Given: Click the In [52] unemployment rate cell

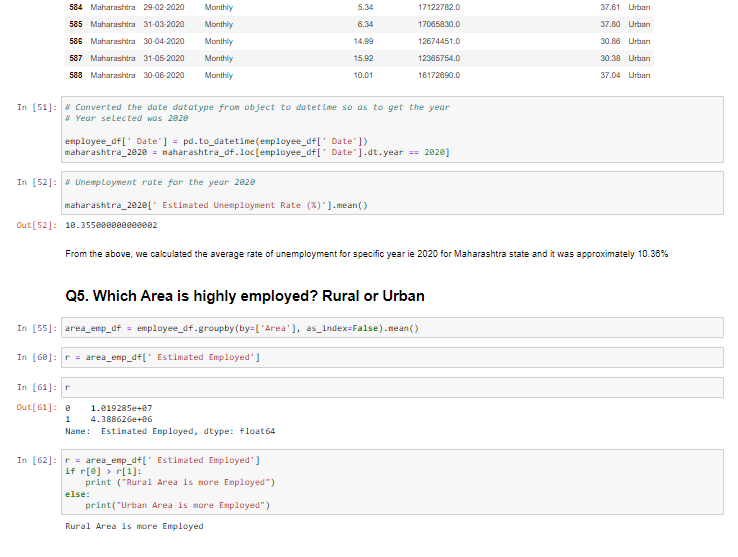Looking at the screenshot, I should coord(392,193).
